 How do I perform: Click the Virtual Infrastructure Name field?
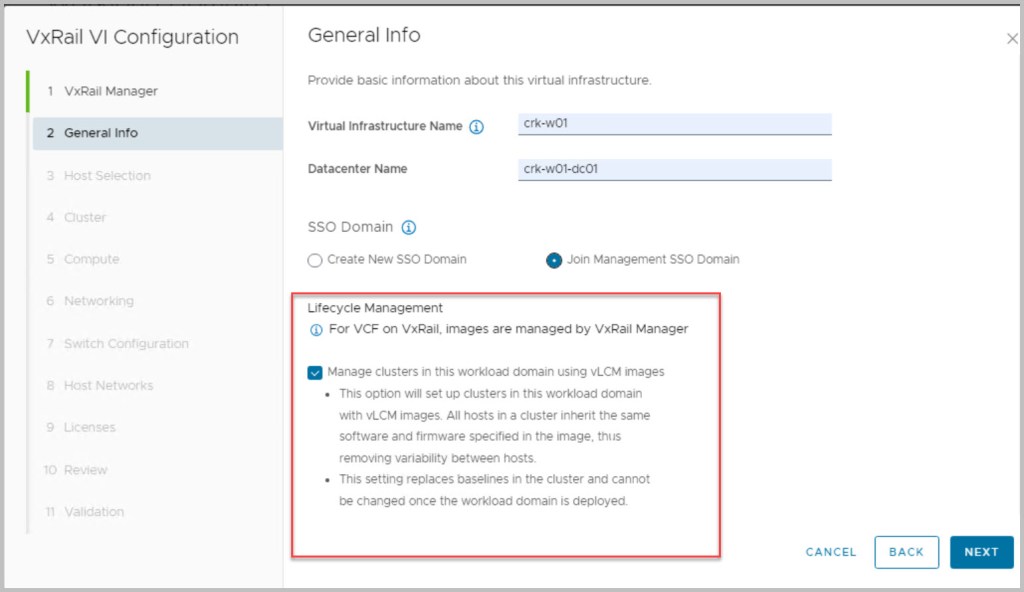pyautogui.click(x=675, y=124)
